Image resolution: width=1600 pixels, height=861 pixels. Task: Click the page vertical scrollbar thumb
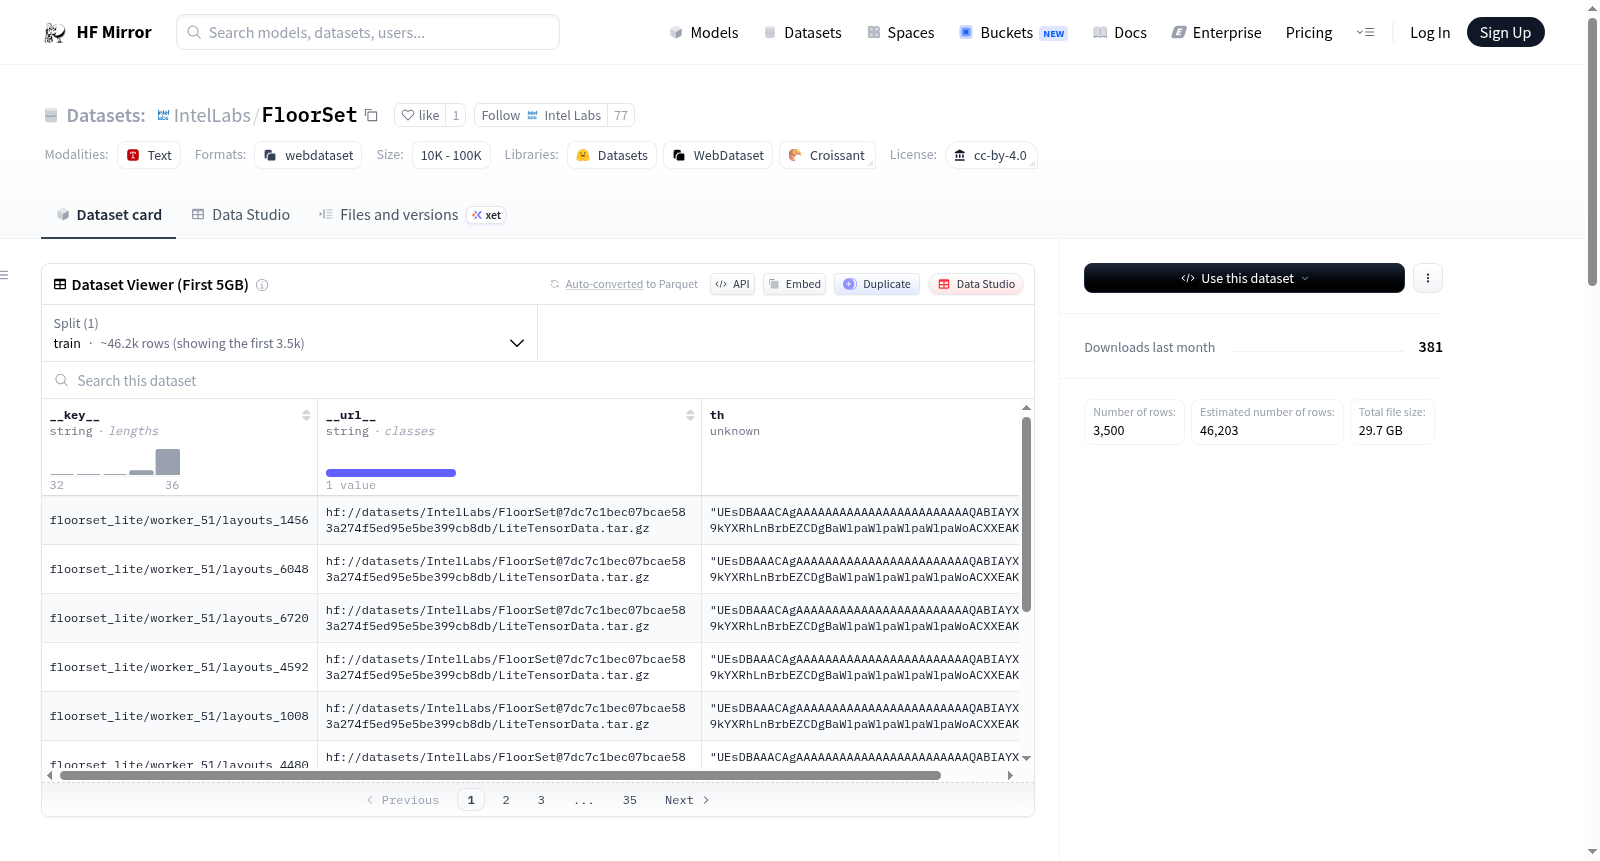coord(1593,150)
